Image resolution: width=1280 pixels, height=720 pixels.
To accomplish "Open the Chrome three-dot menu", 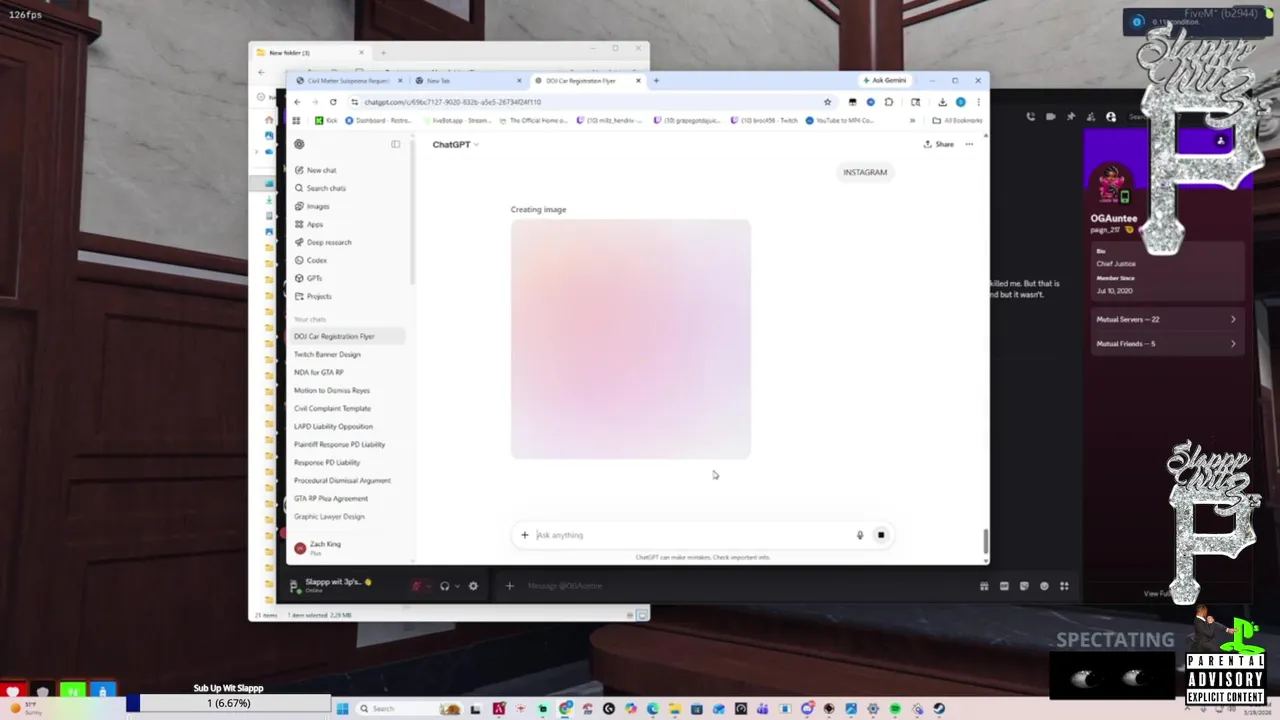I will coord(977,102).
